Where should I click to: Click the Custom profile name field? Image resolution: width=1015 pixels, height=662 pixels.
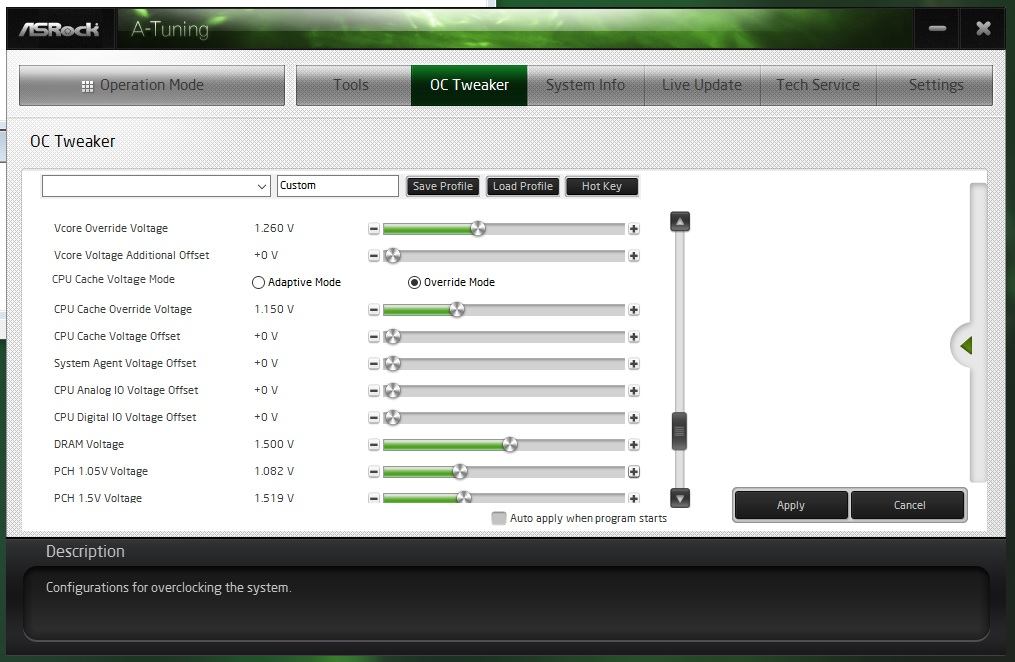(338, 186)
